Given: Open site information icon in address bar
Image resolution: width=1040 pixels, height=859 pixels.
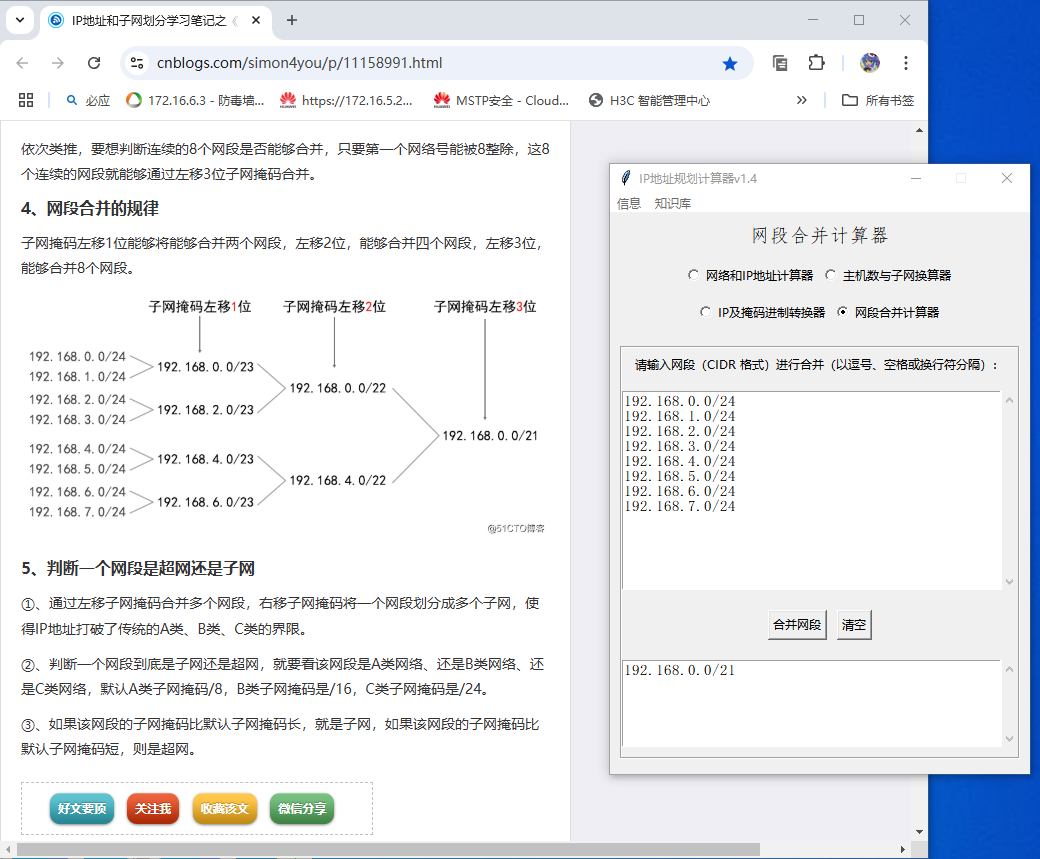Looking at the screenshot, I should (137, 63).
